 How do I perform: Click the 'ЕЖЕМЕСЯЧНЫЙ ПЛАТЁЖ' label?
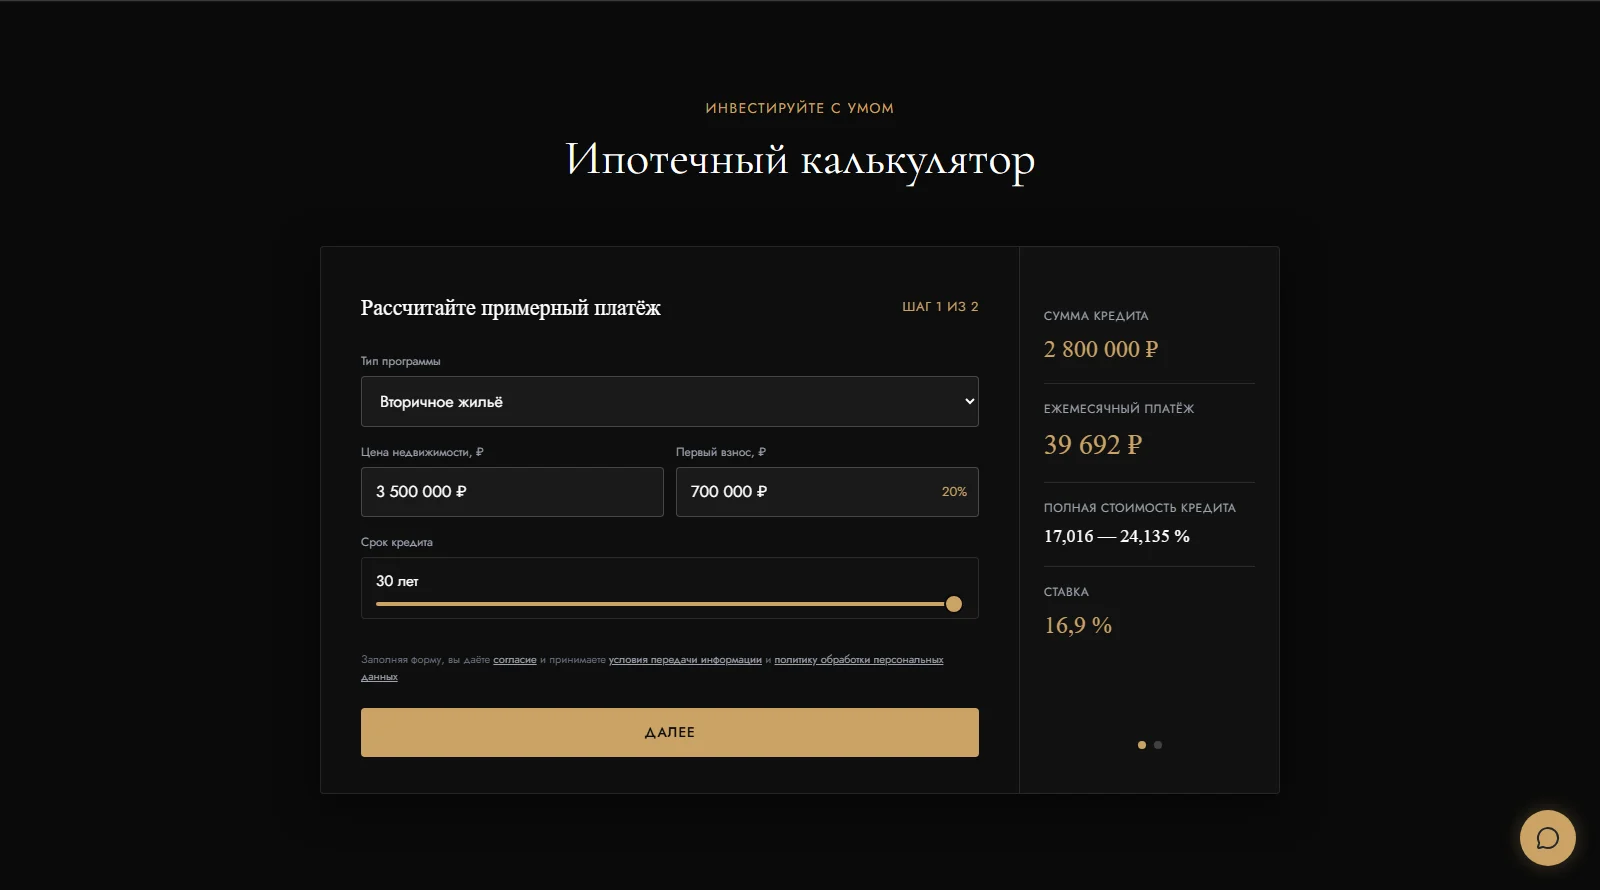1119,408
